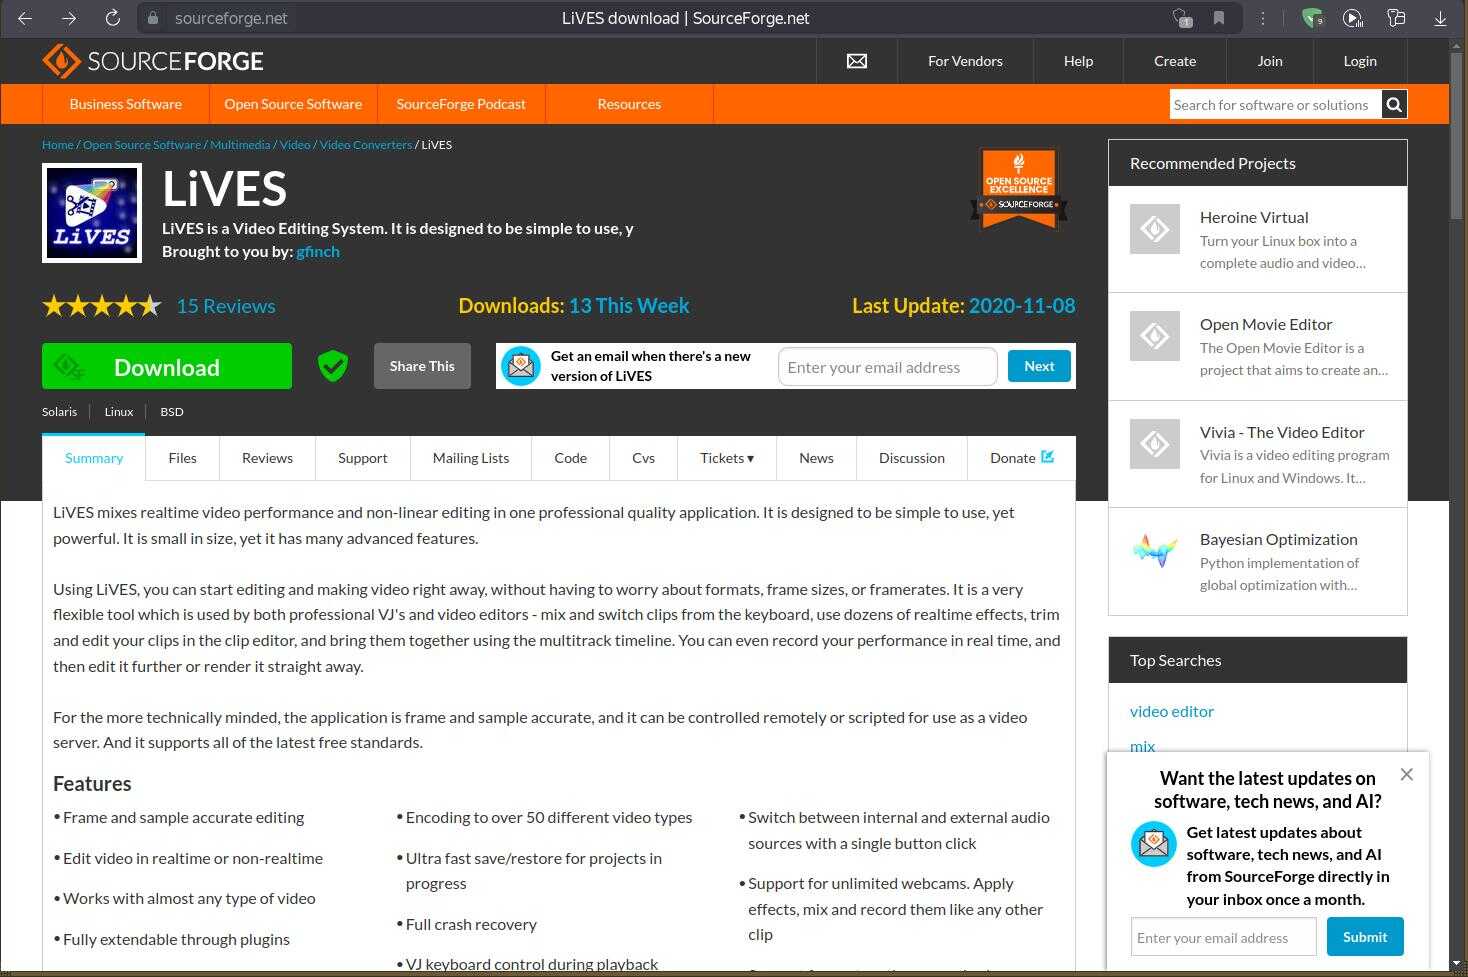The height and width of the screenshot is (977, 1468).
Task: Click Next to subscribe to LiVES updates
Action: point(1039,366)
